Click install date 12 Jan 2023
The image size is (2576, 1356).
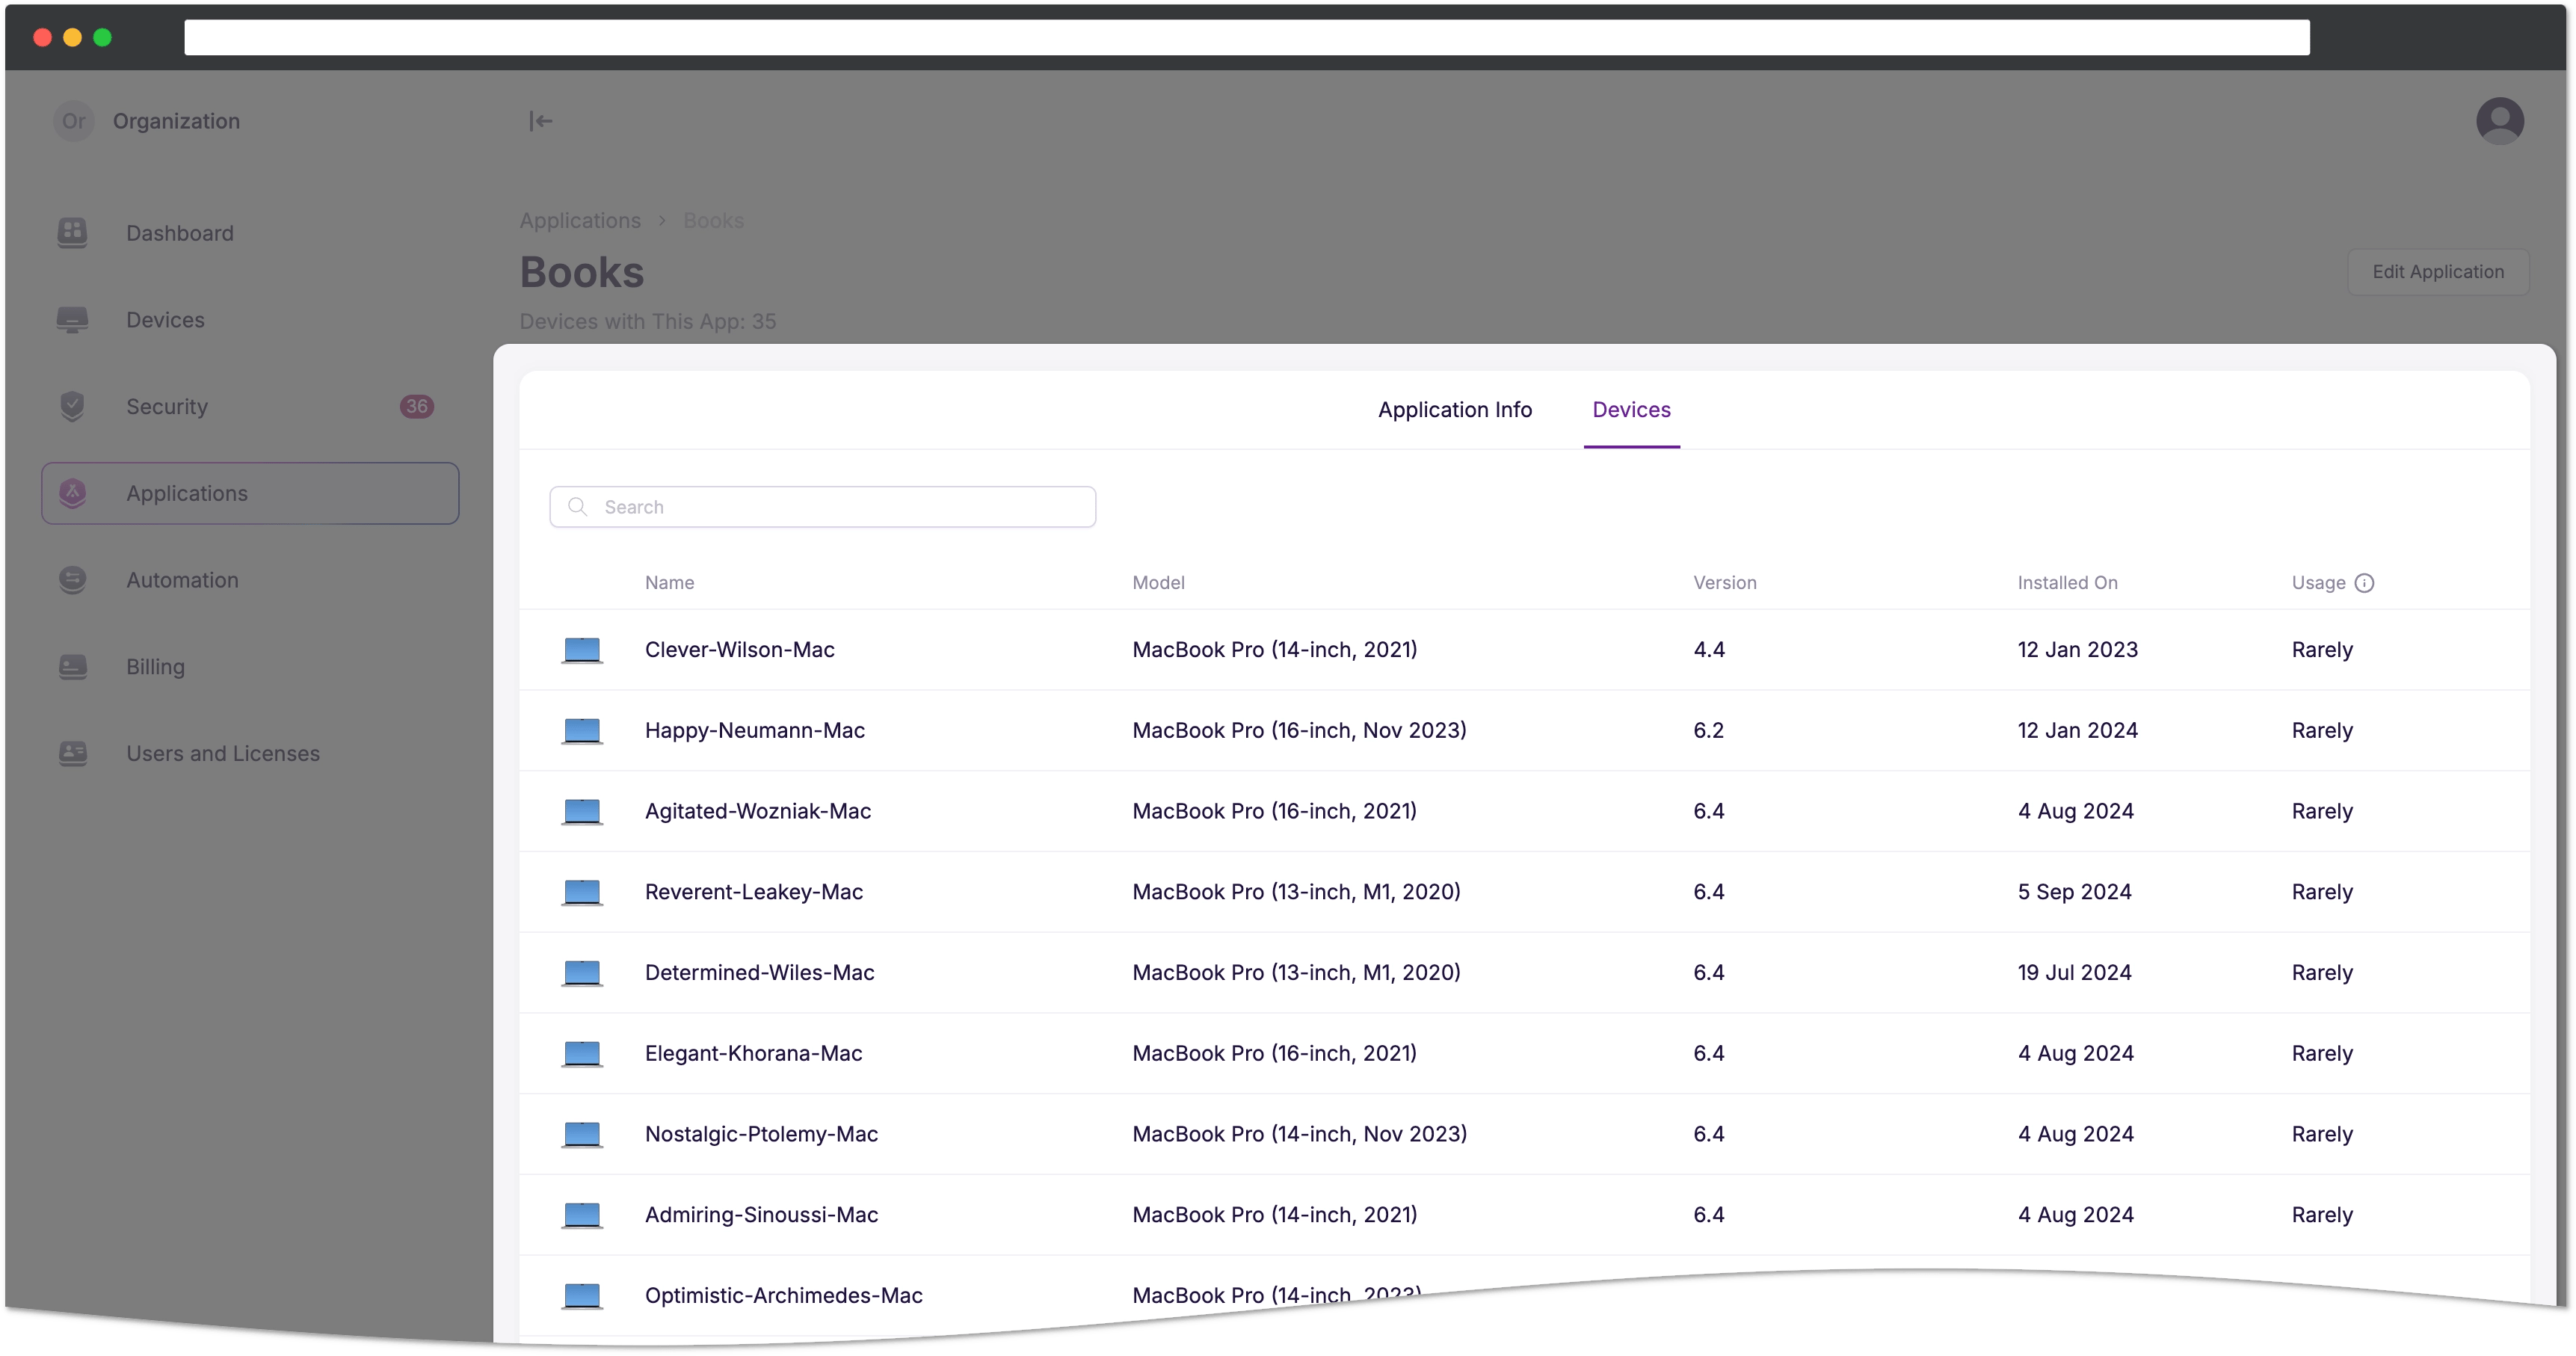2077,650
